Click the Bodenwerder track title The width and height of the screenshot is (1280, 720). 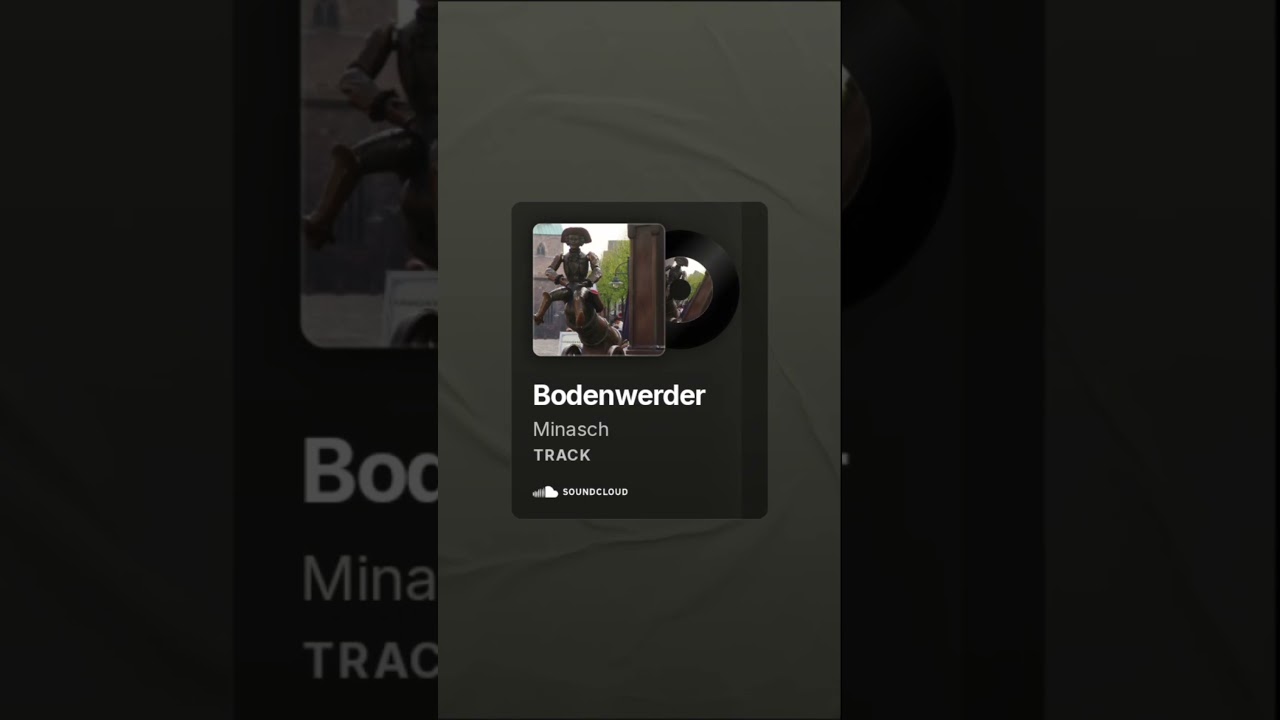tap(619, 395)
